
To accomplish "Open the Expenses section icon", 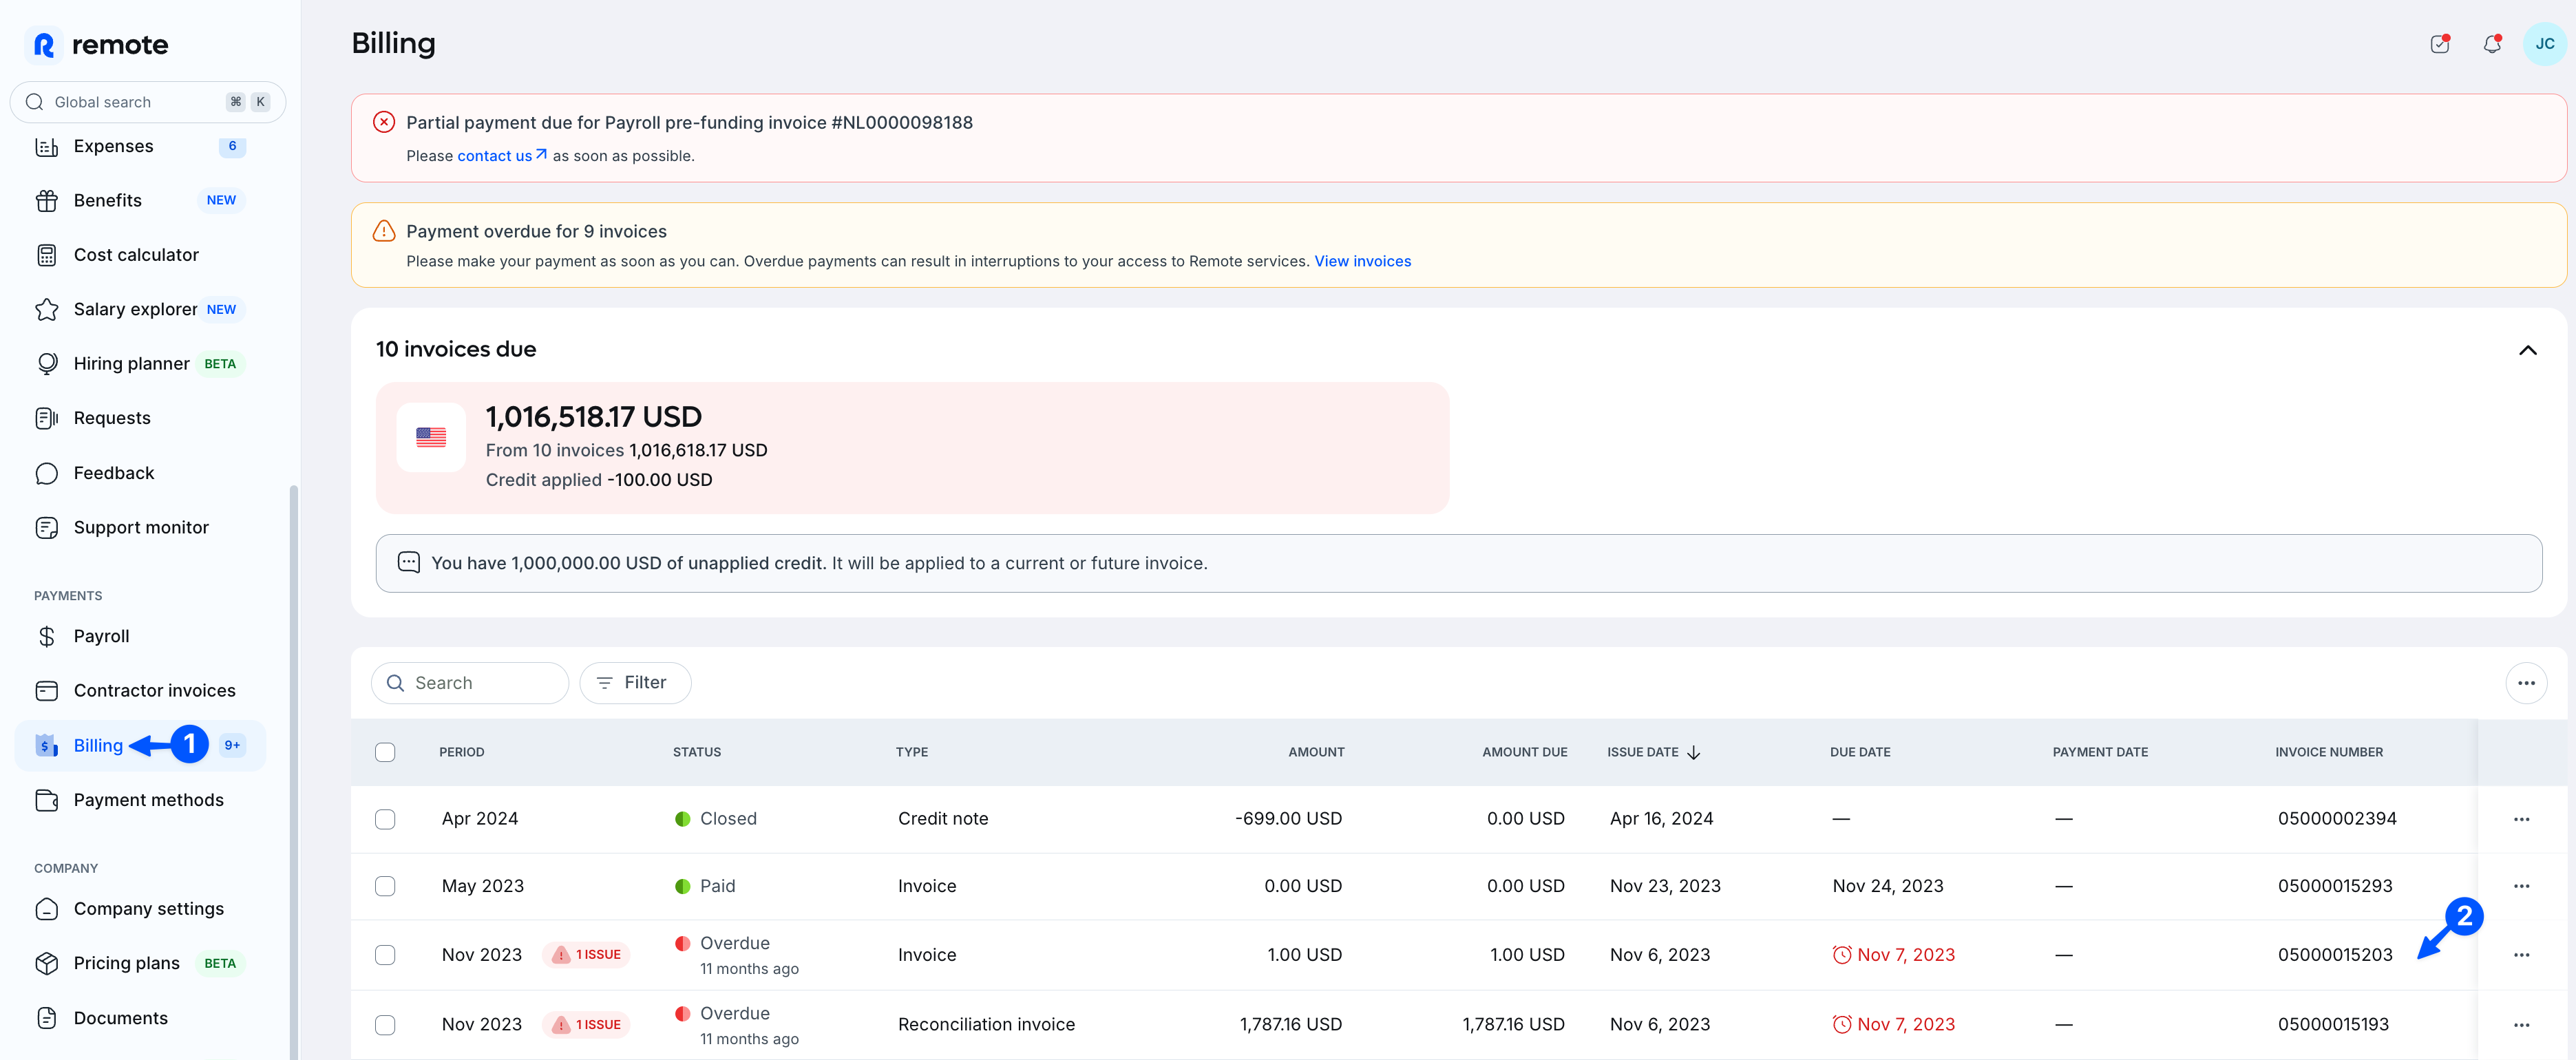I will (x=47, y=146).
